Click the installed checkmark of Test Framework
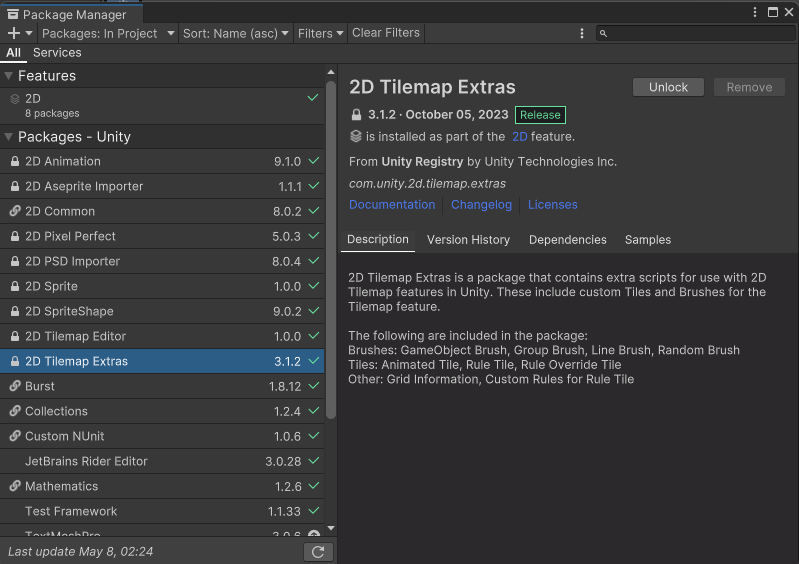 (314, 510)
